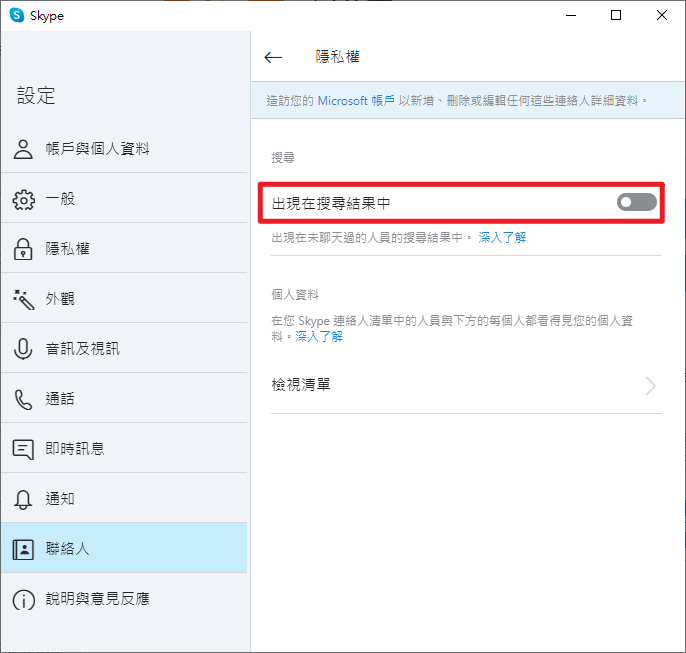Click the 搜尋 section heading
This screenshot has width=686, height=653.
(x=283, y=157)
